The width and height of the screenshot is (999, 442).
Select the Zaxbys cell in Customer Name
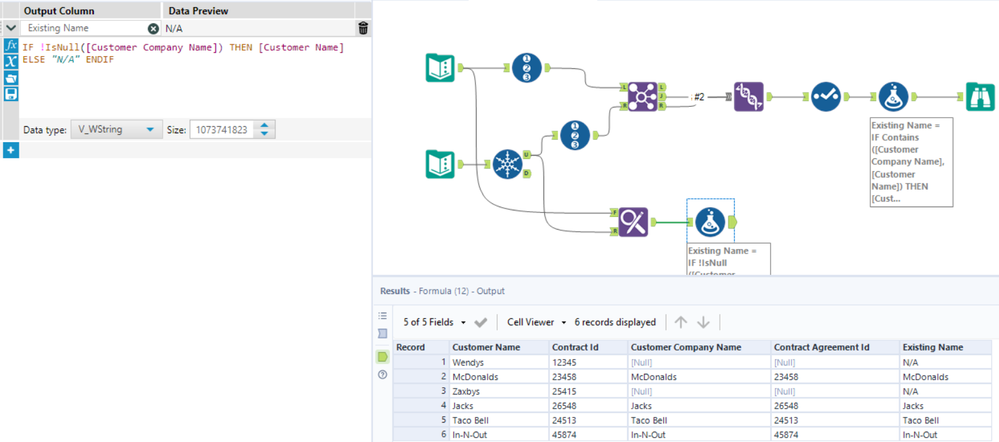pos(499,391)
